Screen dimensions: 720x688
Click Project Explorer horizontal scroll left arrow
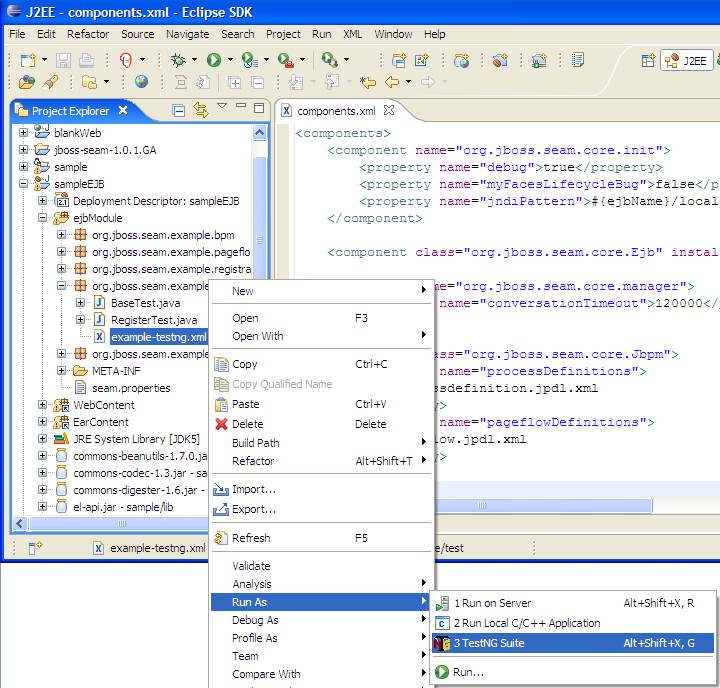click(x=19, y=523)
